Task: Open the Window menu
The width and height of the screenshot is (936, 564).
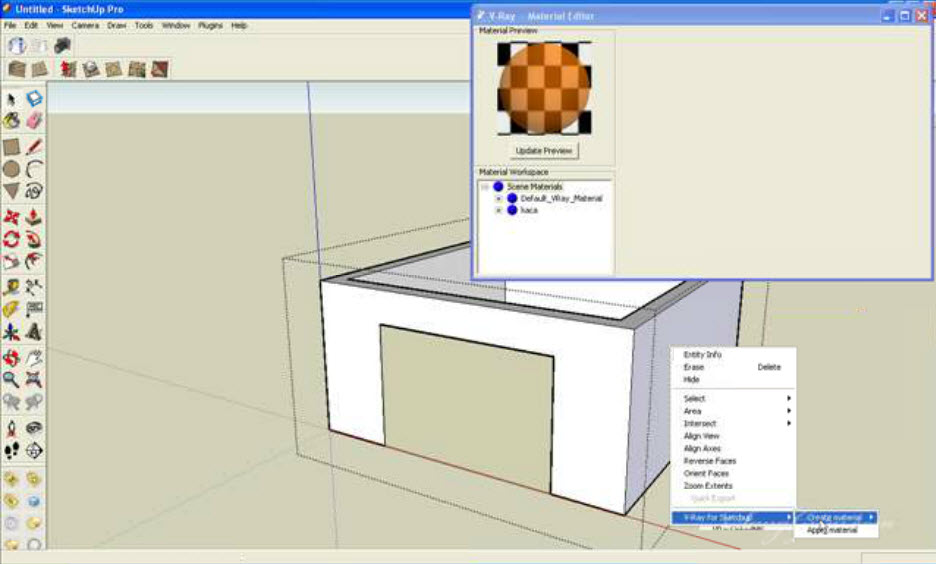Action: (x=176, y=26)
